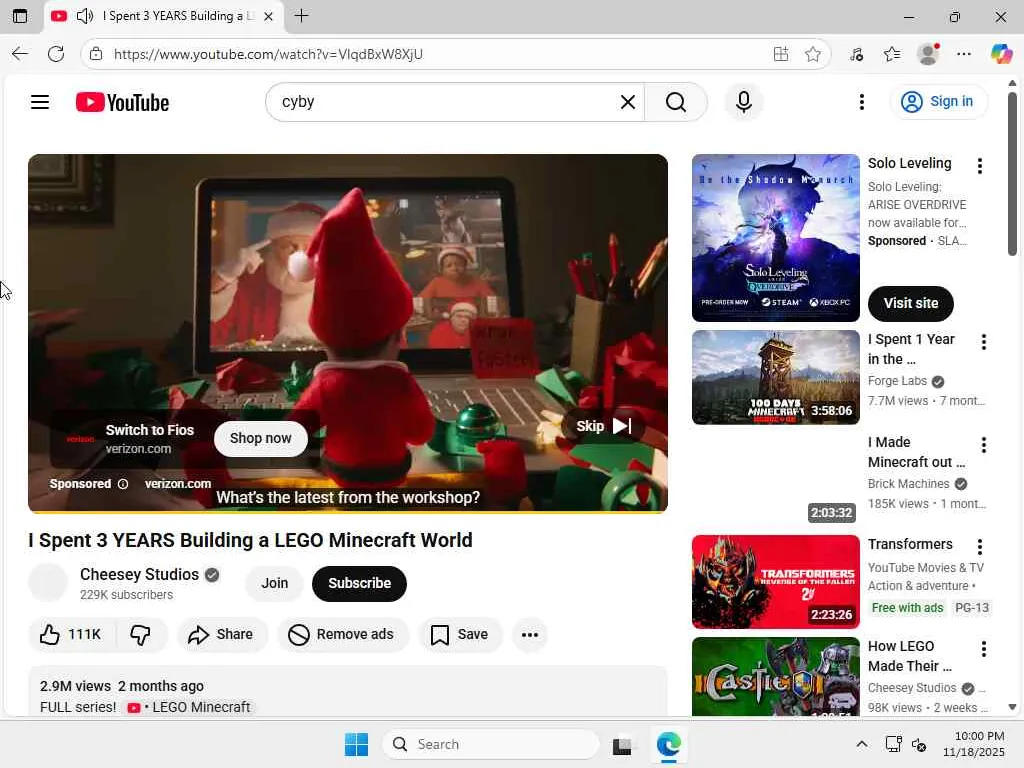Open options for 'I Spent 1 Year' video

point(984,342)
